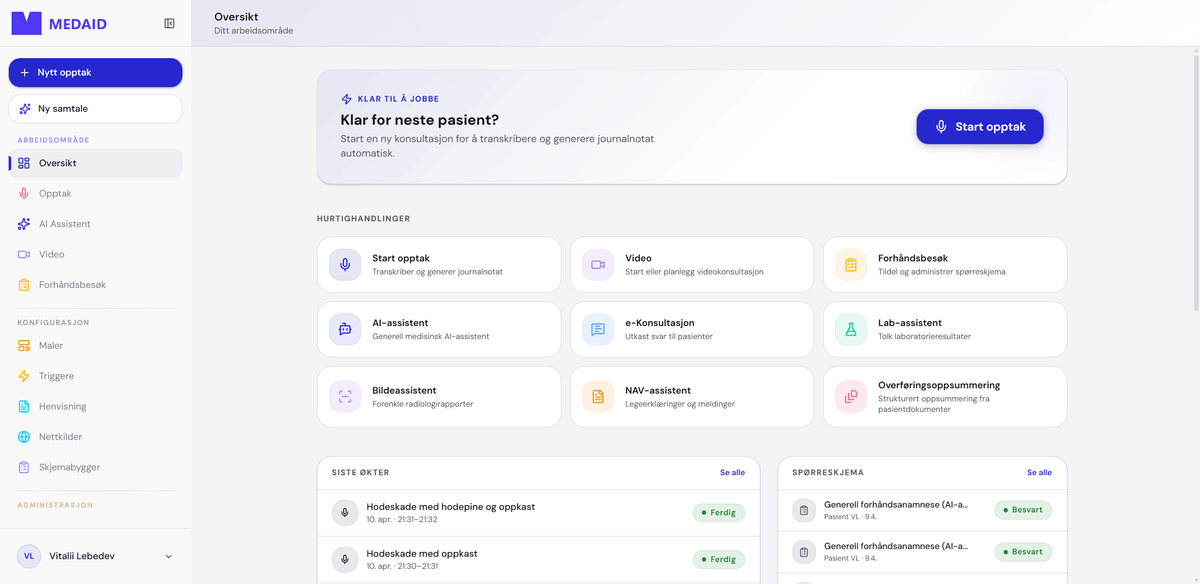Click the document icon on NAV-assistent card
The width and height of the screenshot is (1200, 584).
[x=598, y=396]
